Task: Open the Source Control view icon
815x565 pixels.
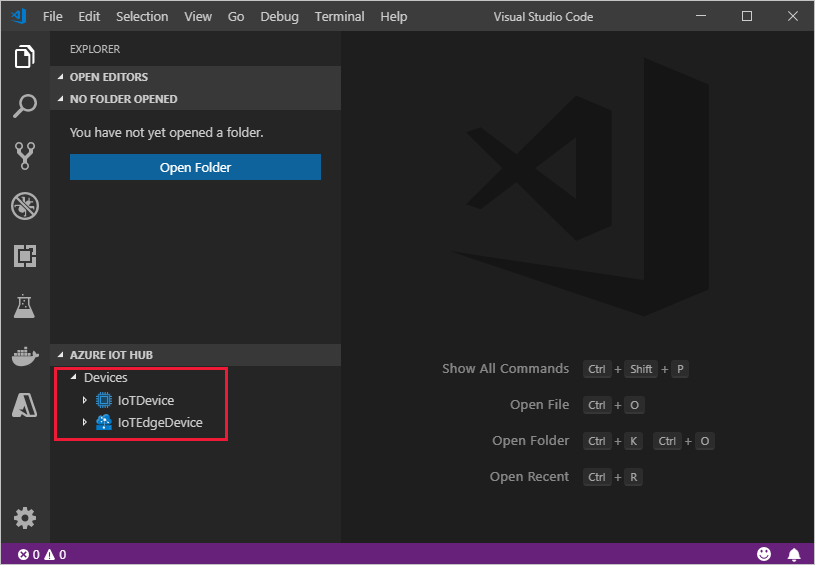Action: [x=25, y=155]
